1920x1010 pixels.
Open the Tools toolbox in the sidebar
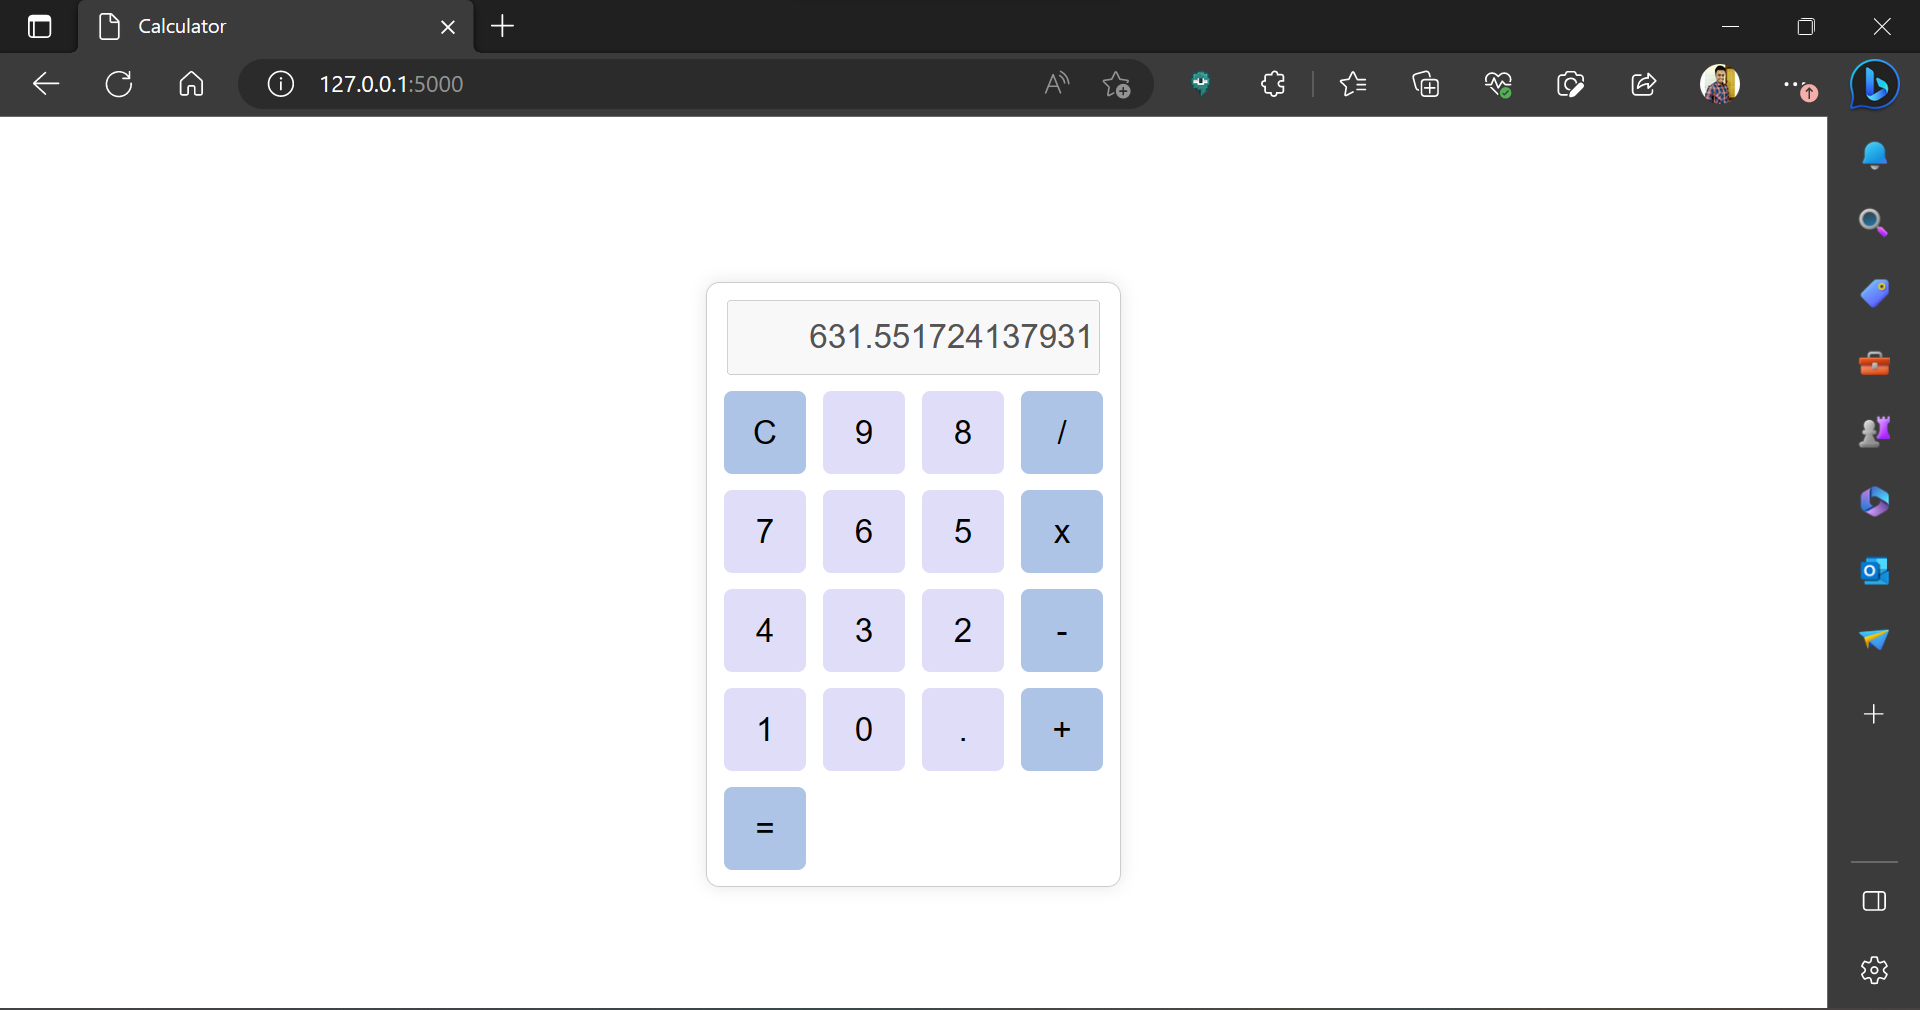coord(1875,363)
